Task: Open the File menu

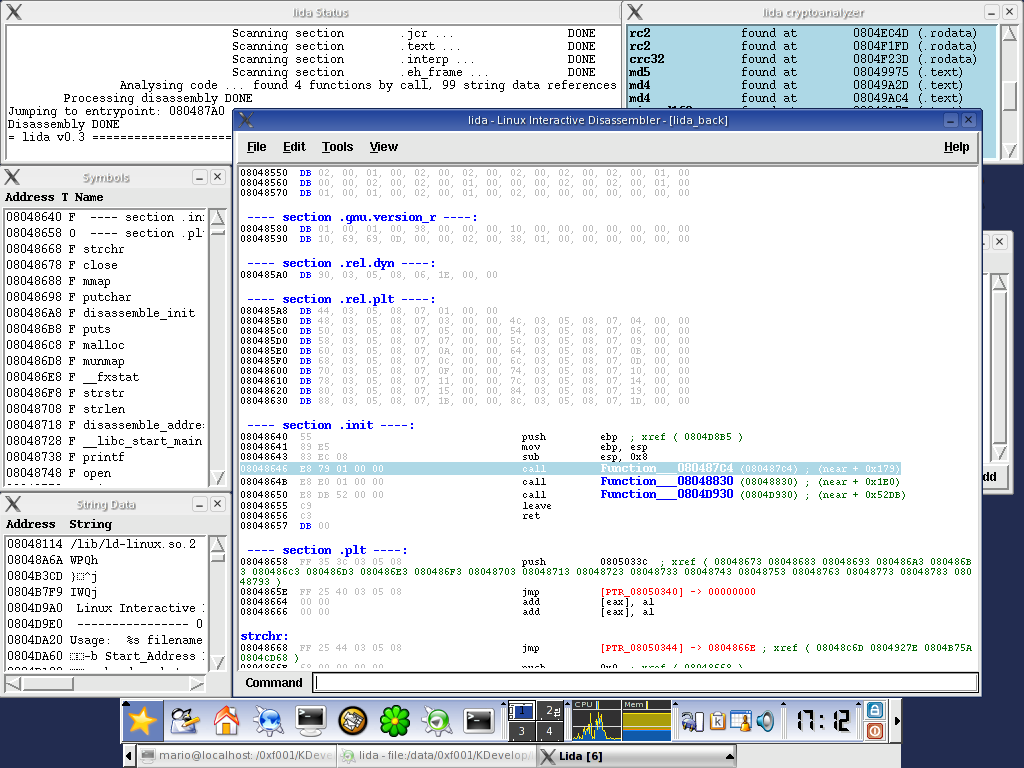Action: (257, 147)
